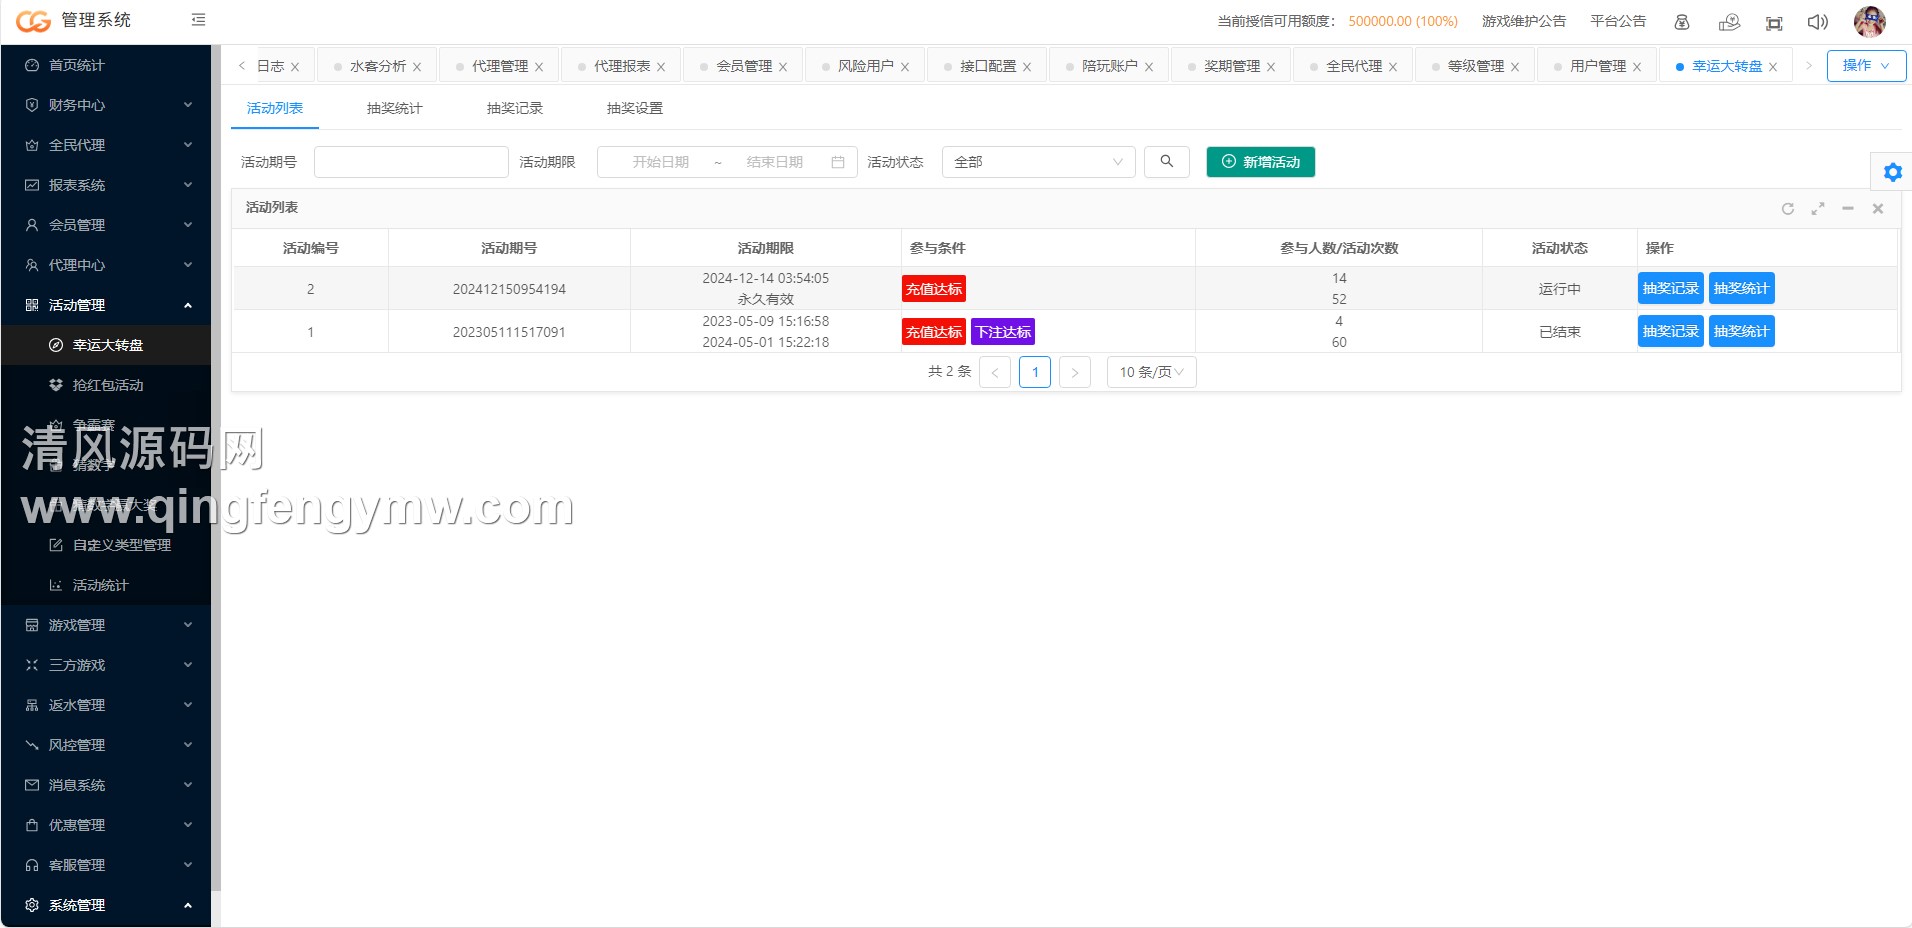1912x928 pixels.
Task: Click the sound speaker icon in header
Action: click(1817, 22)
